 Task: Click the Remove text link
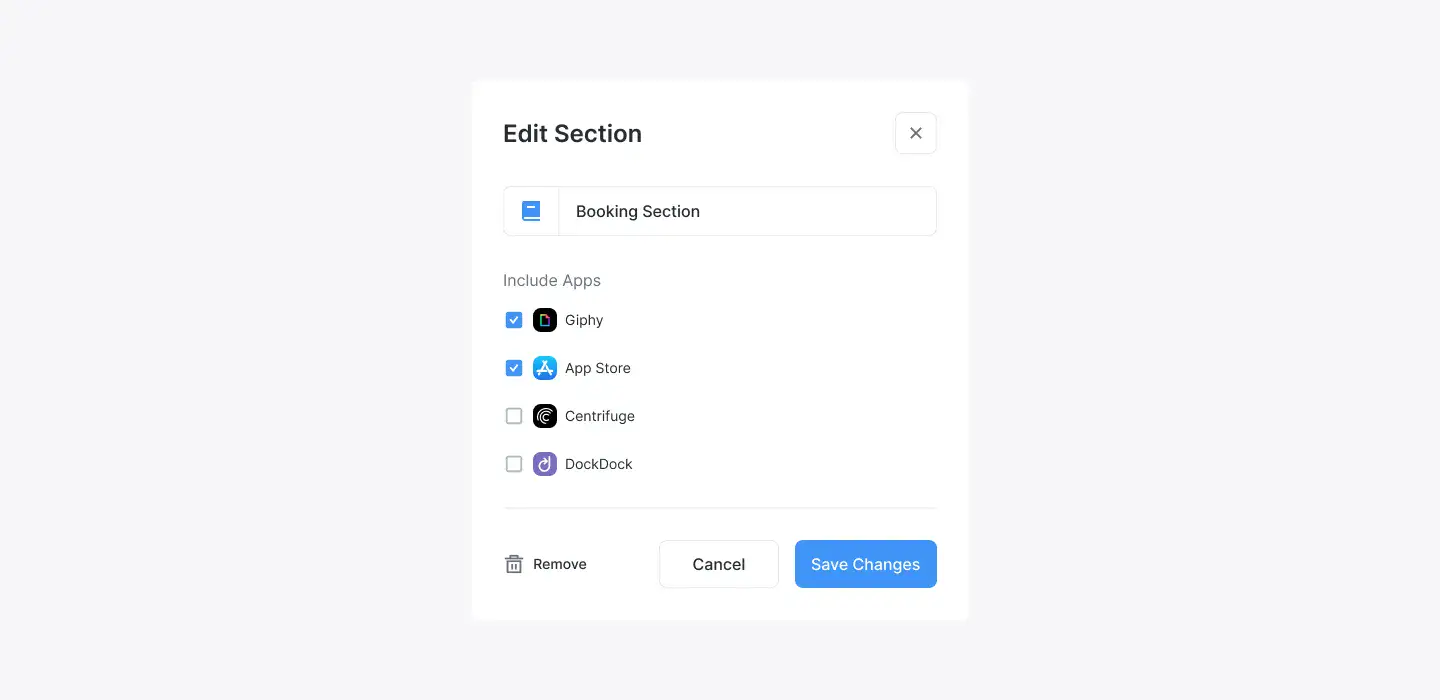tap(560, 564)
